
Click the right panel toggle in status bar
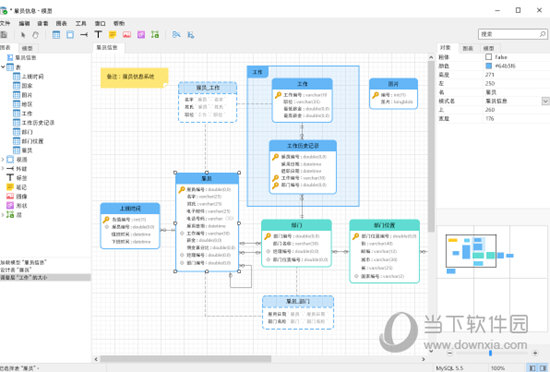coord(542,368)
